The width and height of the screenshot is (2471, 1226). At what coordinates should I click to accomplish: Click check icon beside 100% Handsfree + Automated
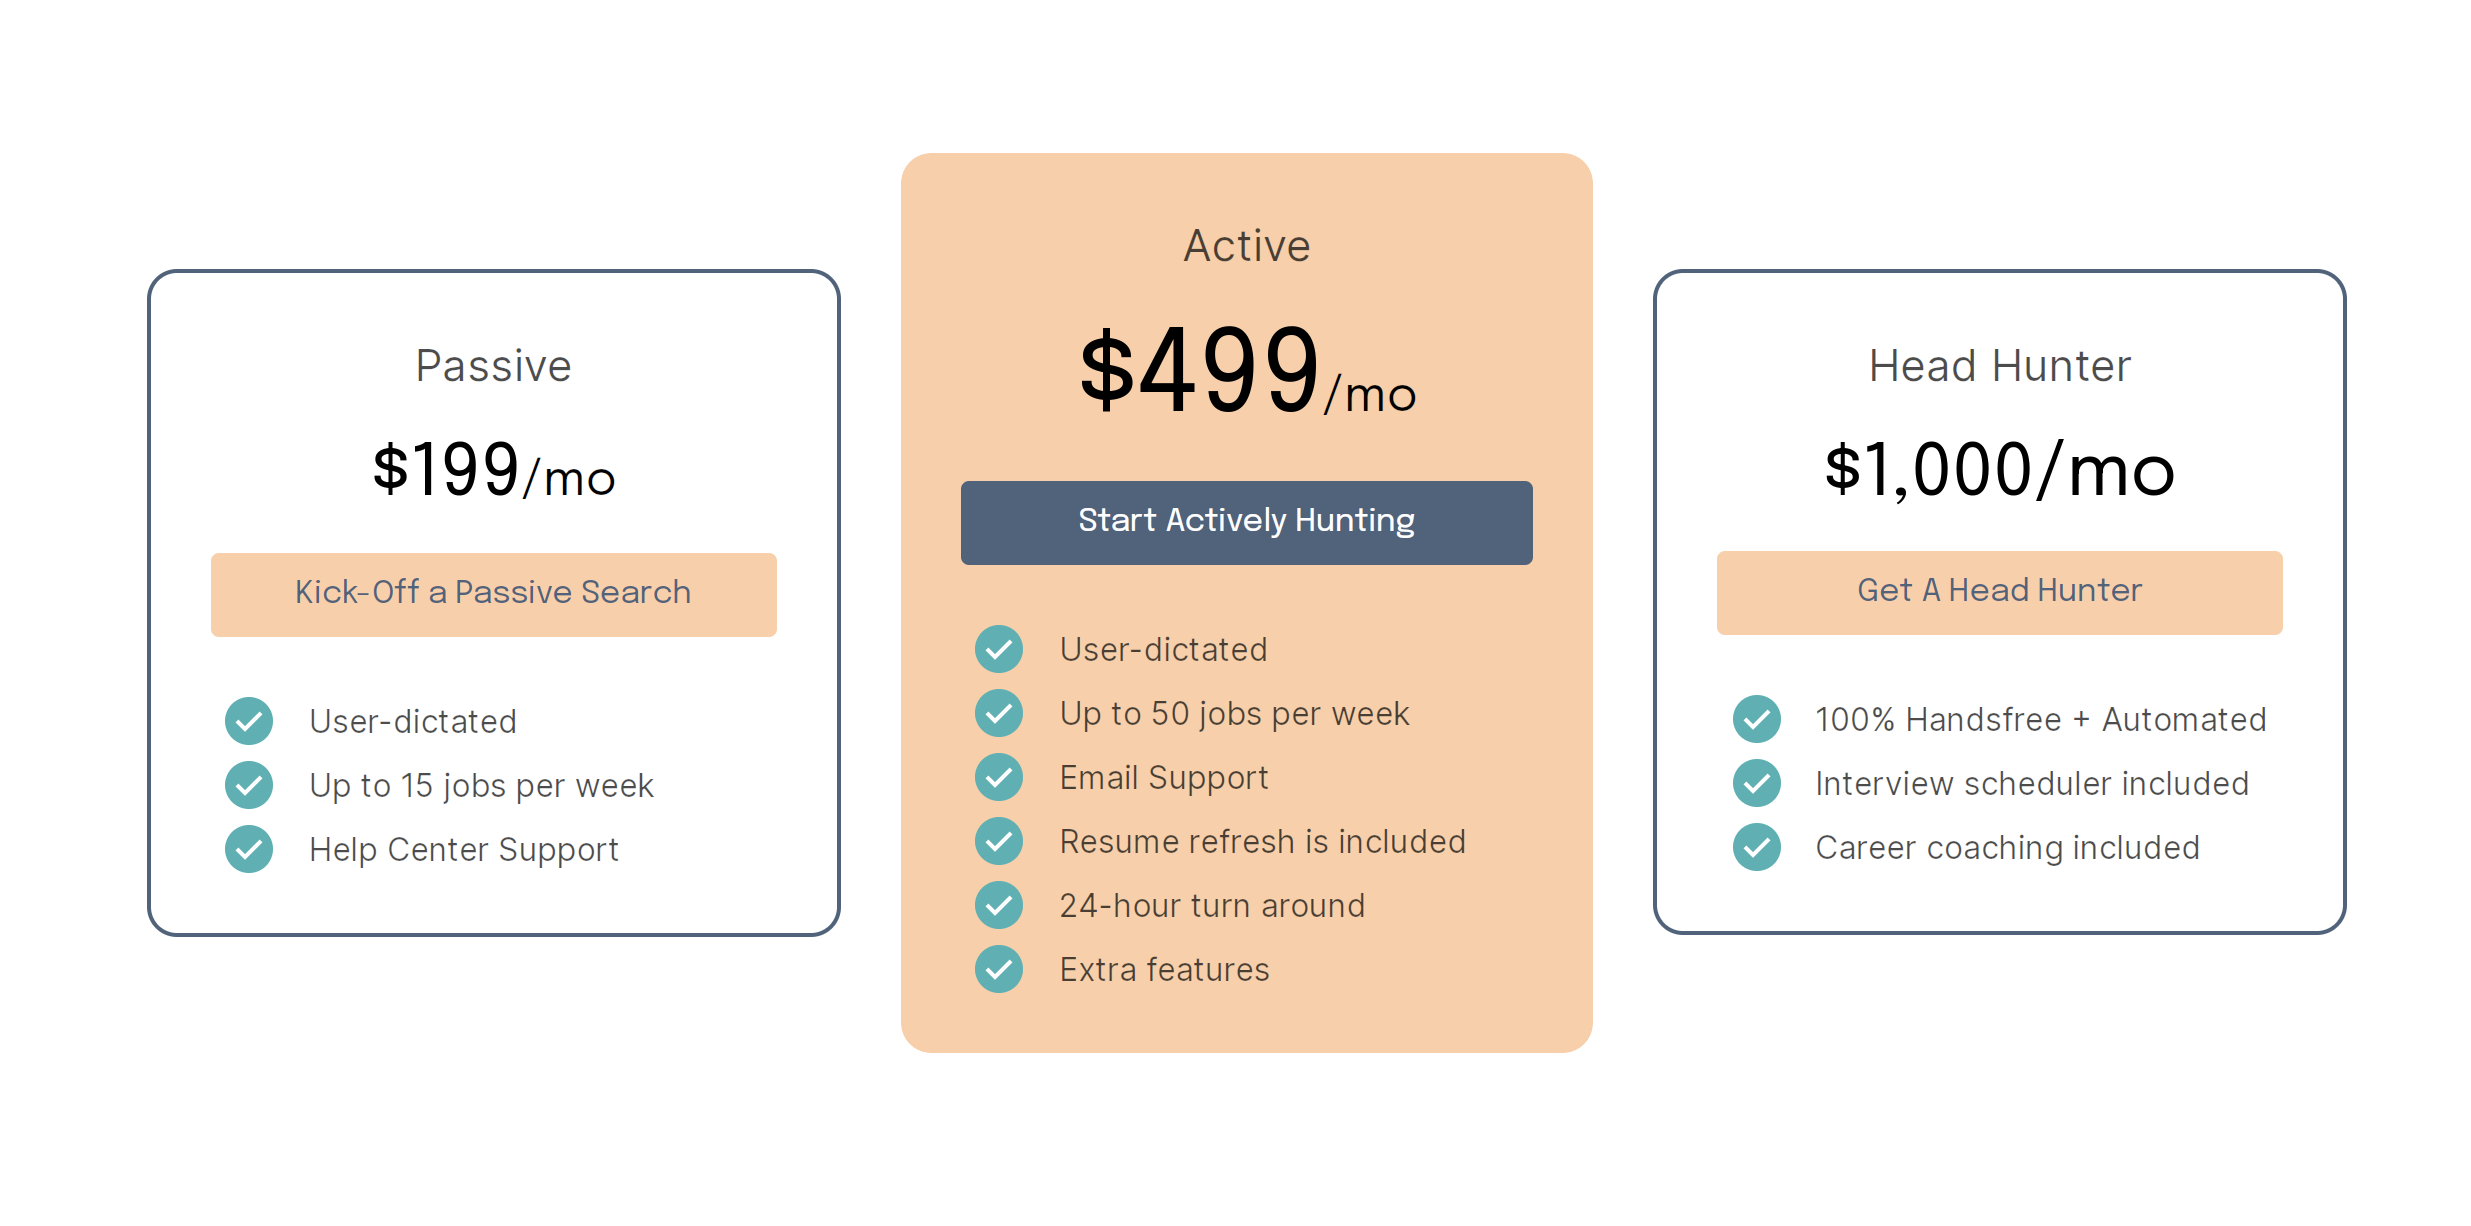pyautogui.click(x=1757, y=719)
